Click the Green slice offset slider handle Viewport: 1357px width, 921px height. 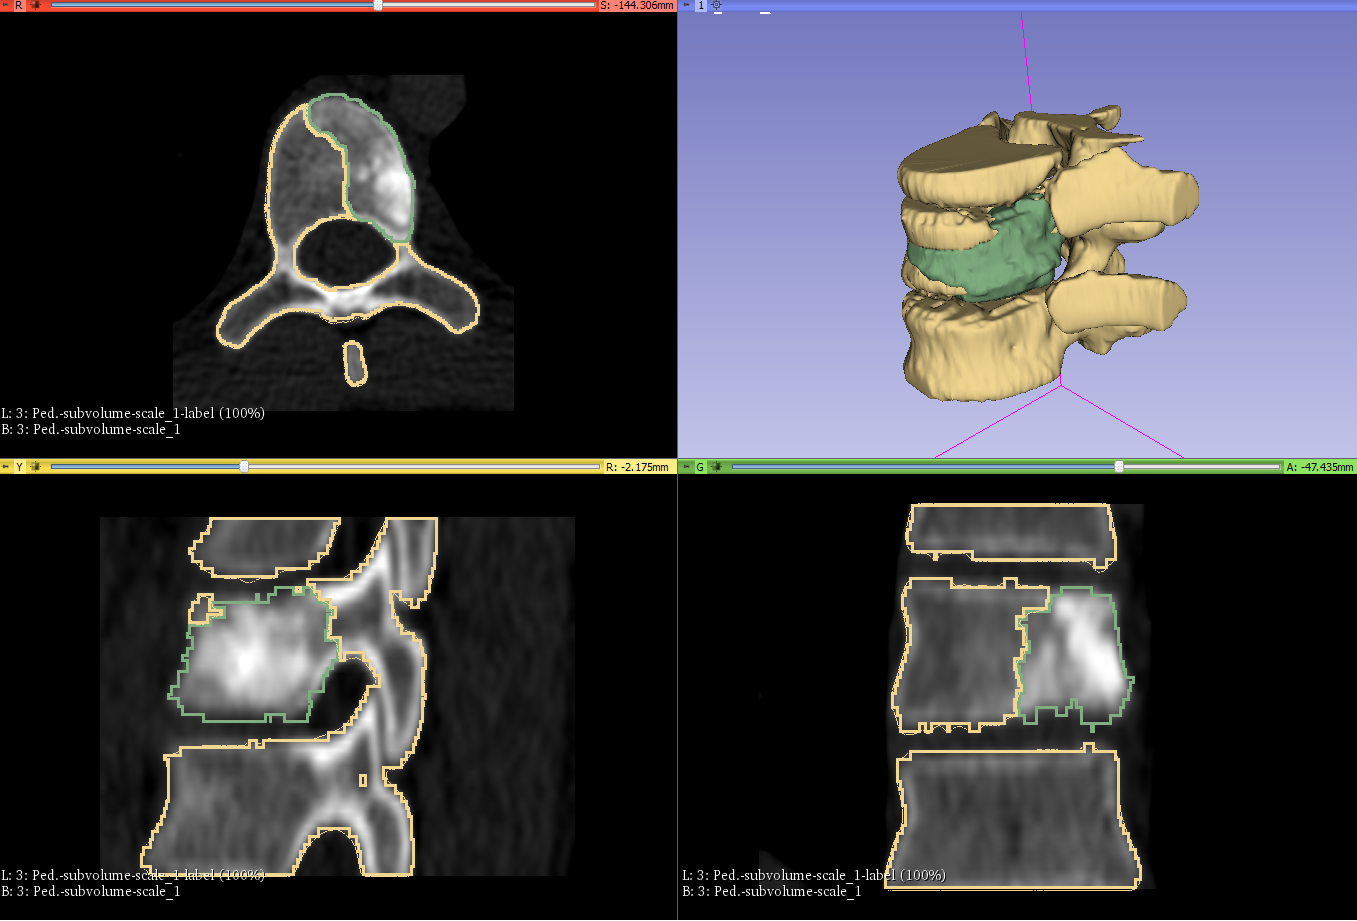tap(1119, 467)
